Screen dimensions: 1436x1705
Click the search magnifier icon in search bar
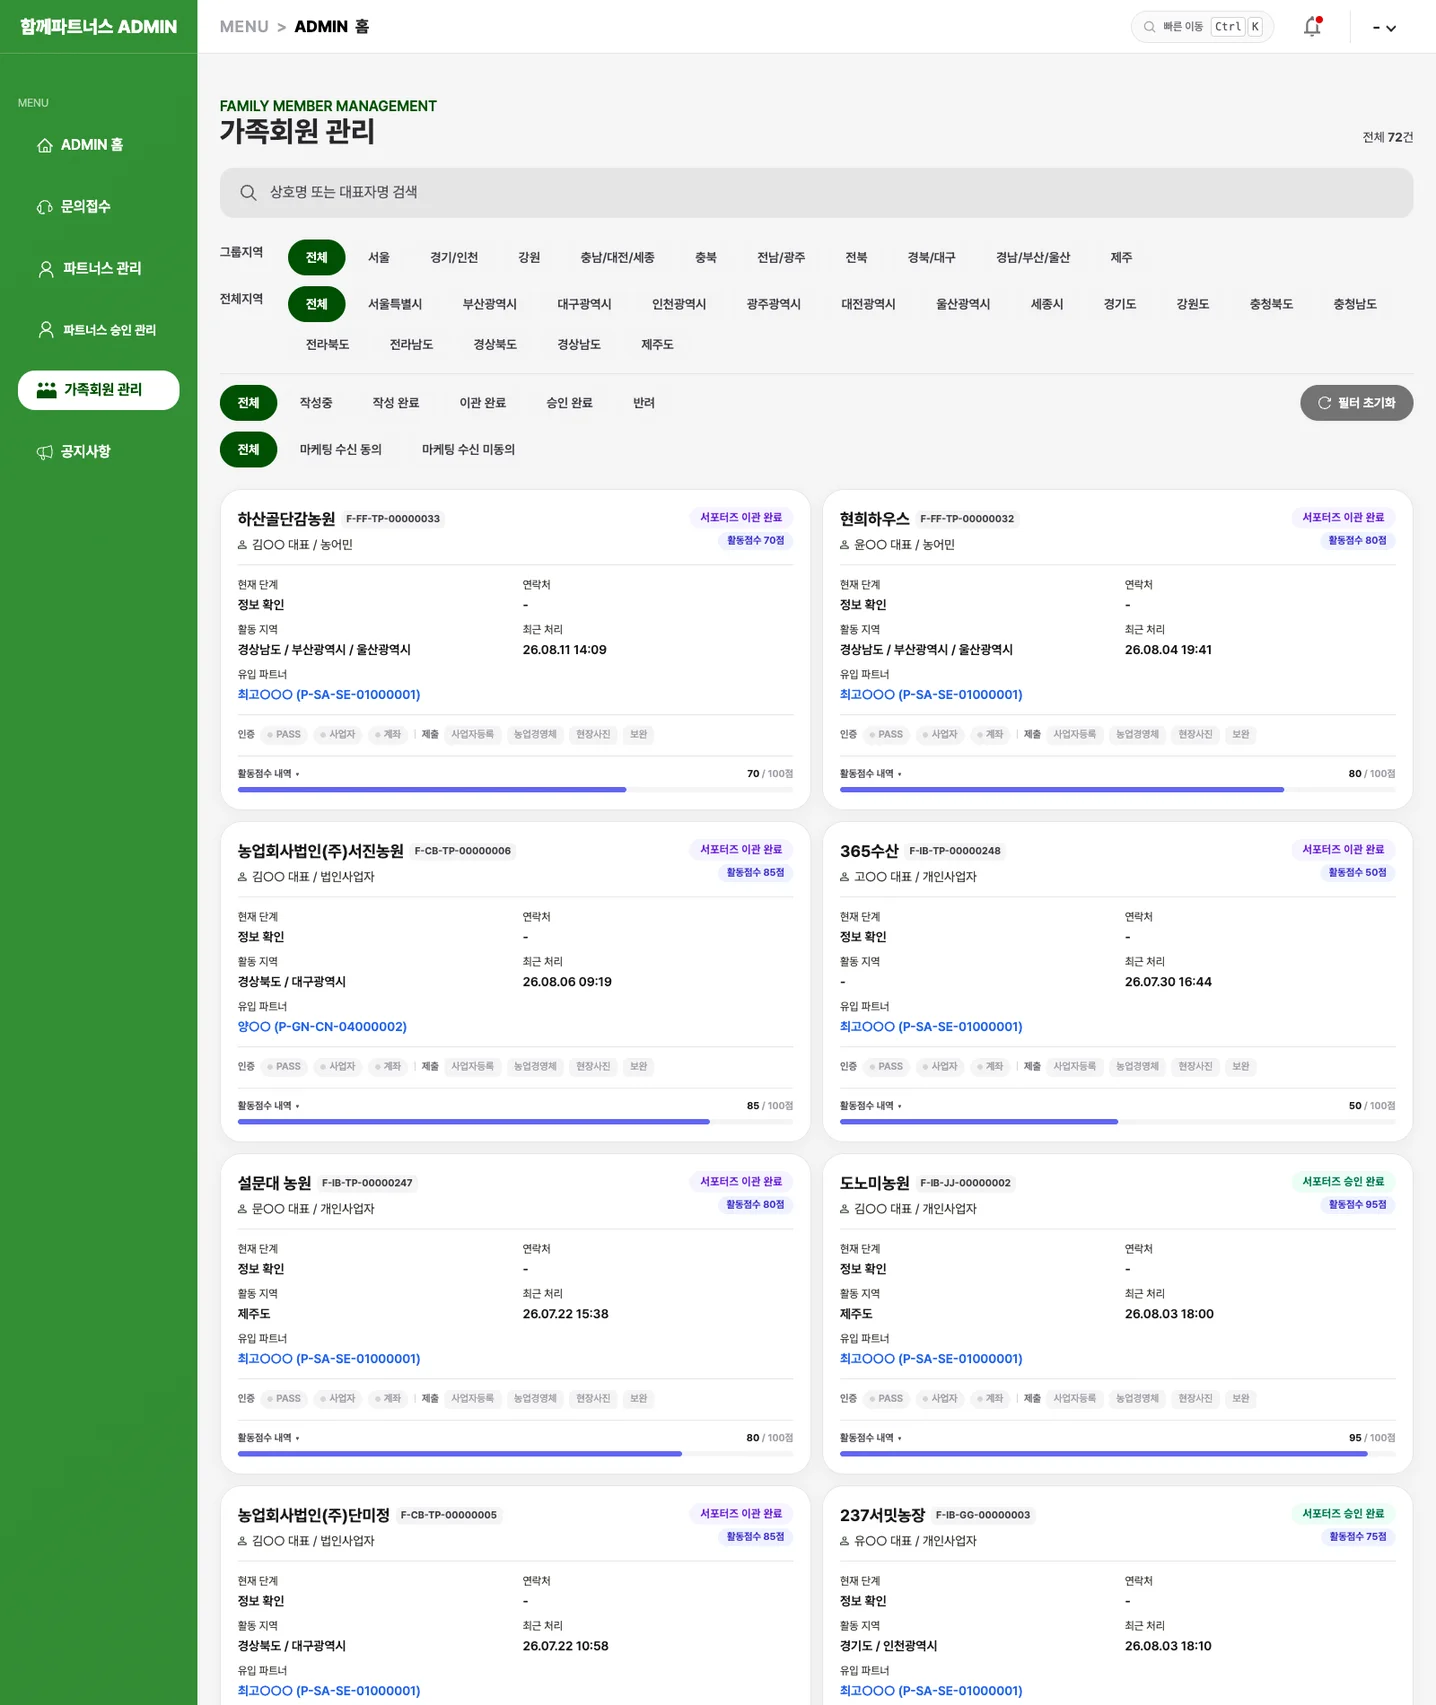coord(248,193)
